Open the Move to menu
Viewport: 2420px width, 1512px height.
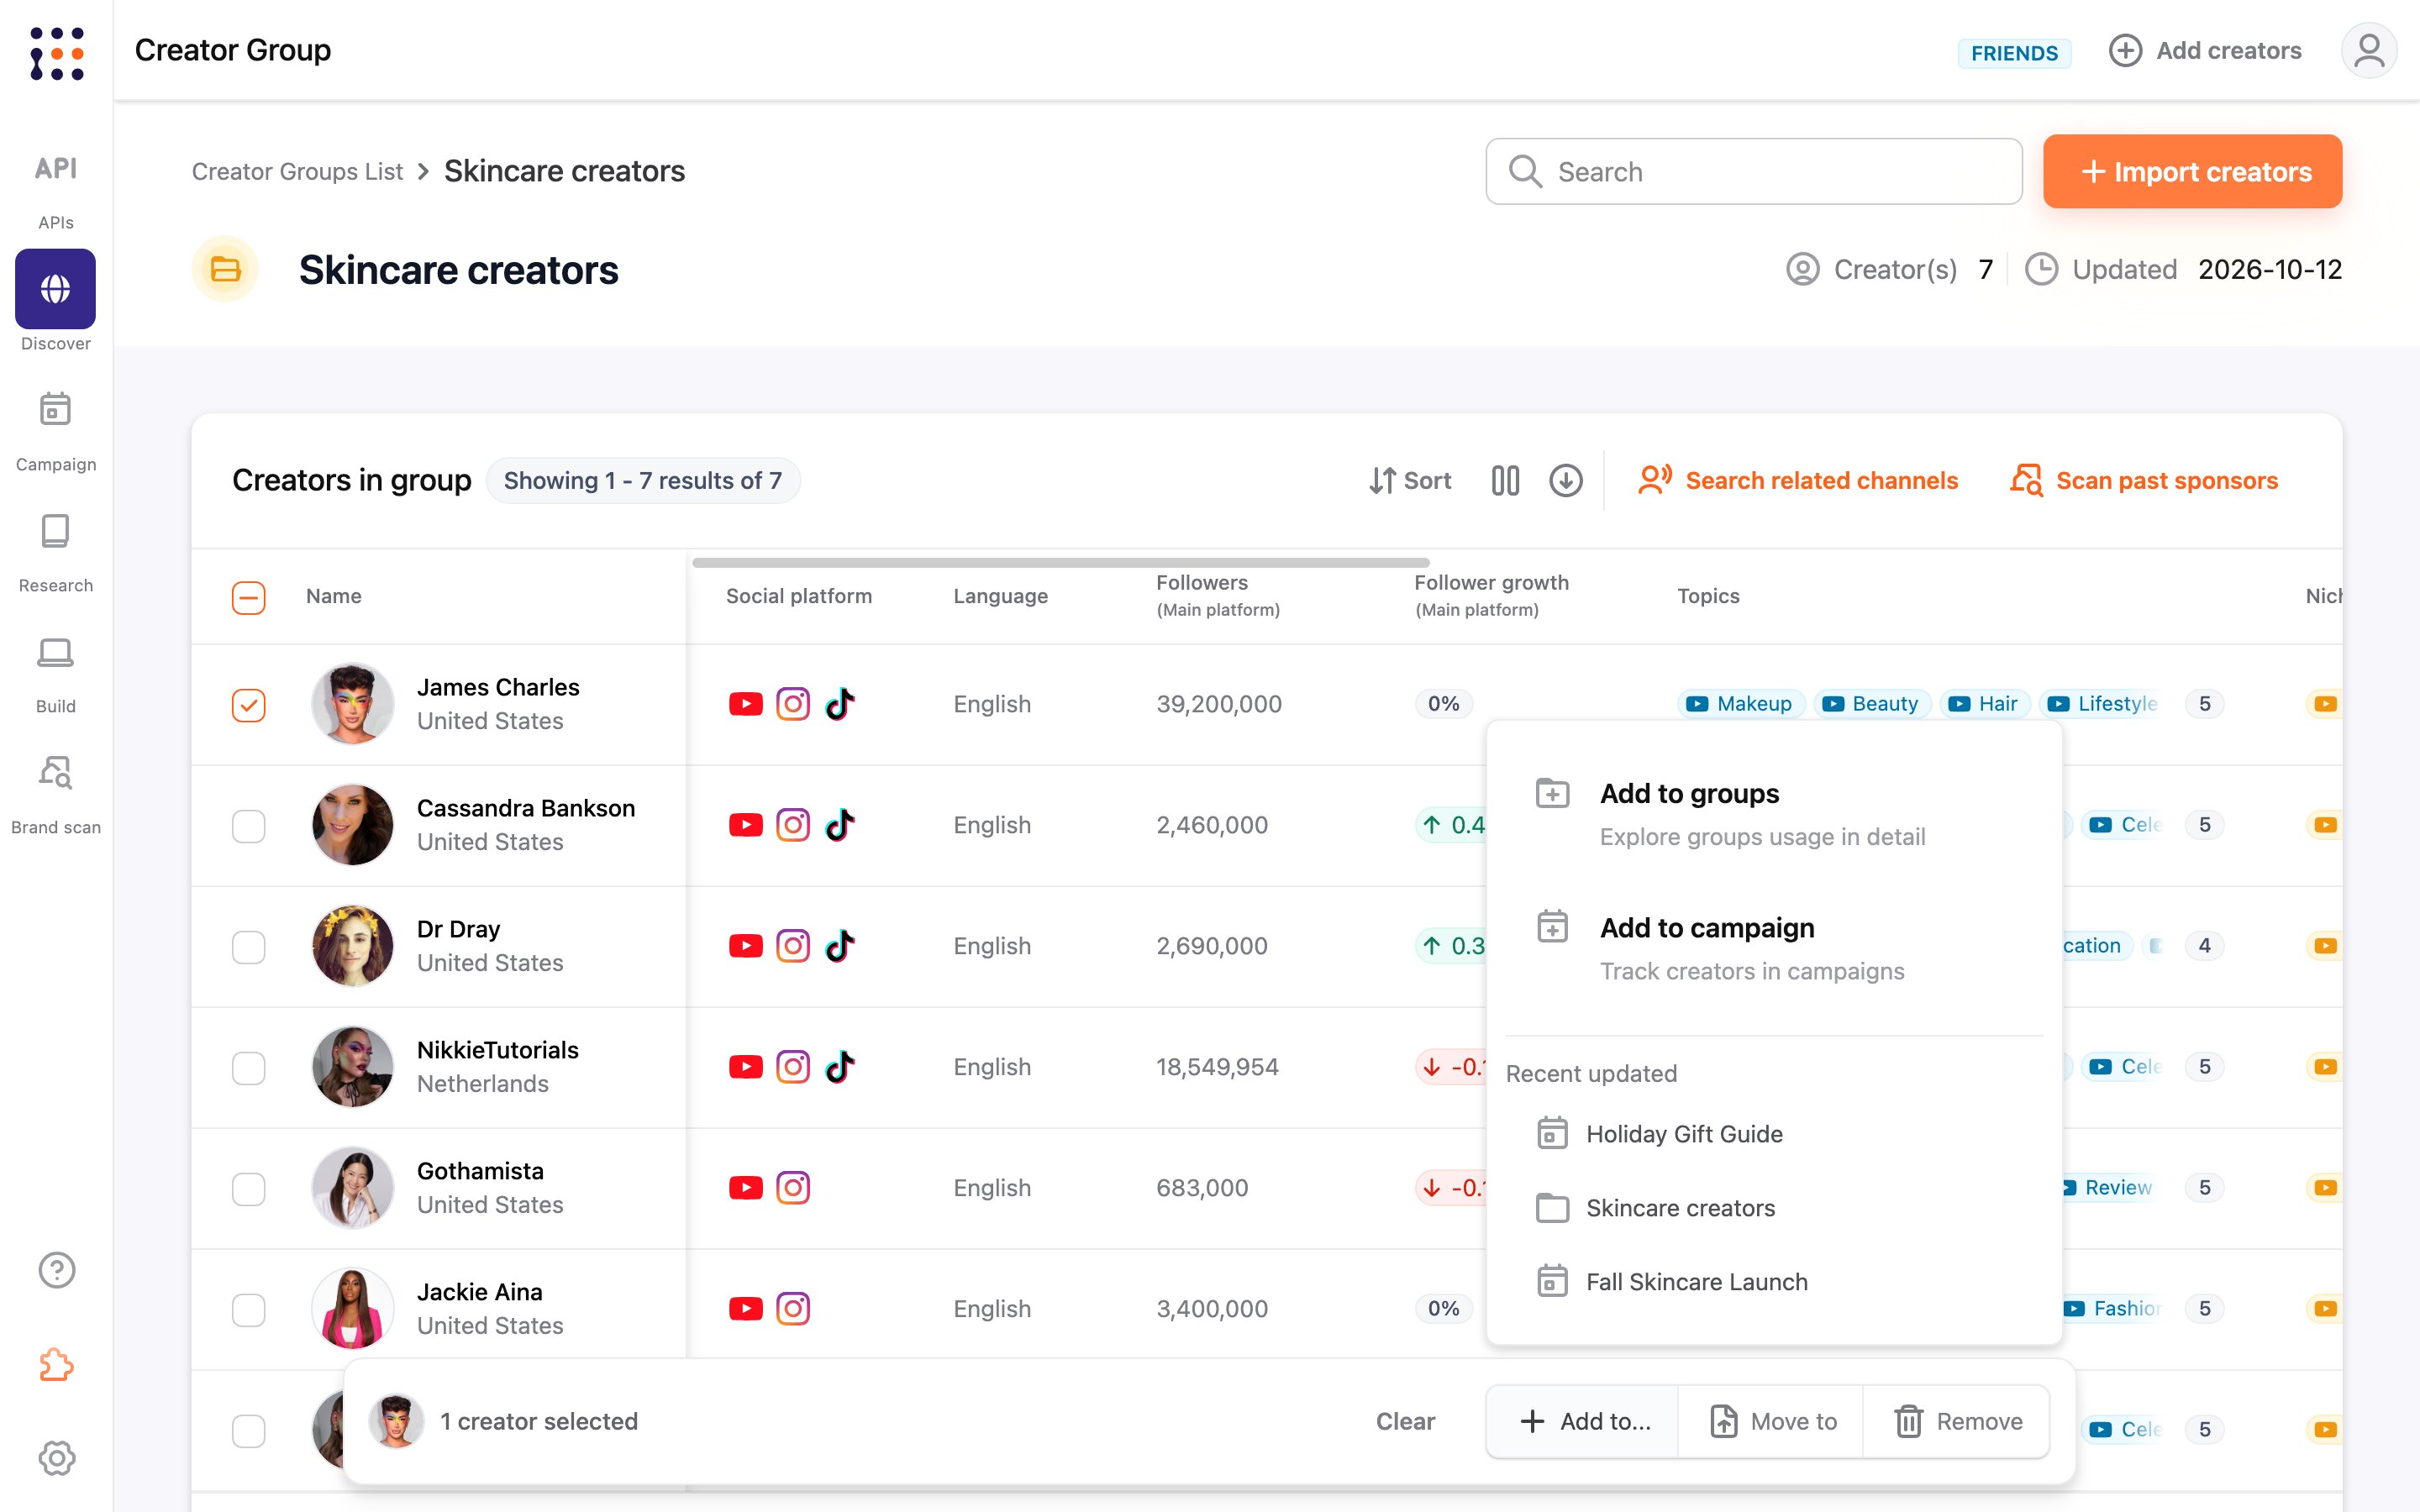pyautogui.click(x=1772, y=1421)
